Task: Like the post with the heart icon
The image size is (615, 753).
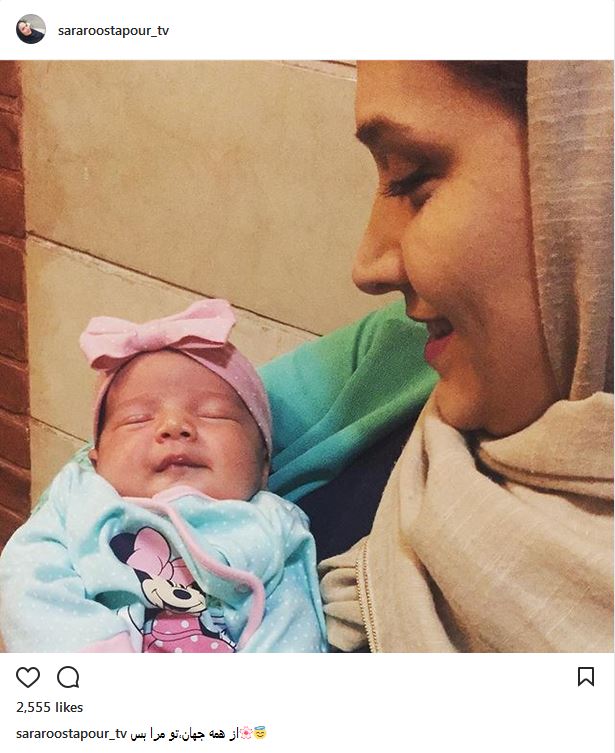Action: [x=28, y=677]
